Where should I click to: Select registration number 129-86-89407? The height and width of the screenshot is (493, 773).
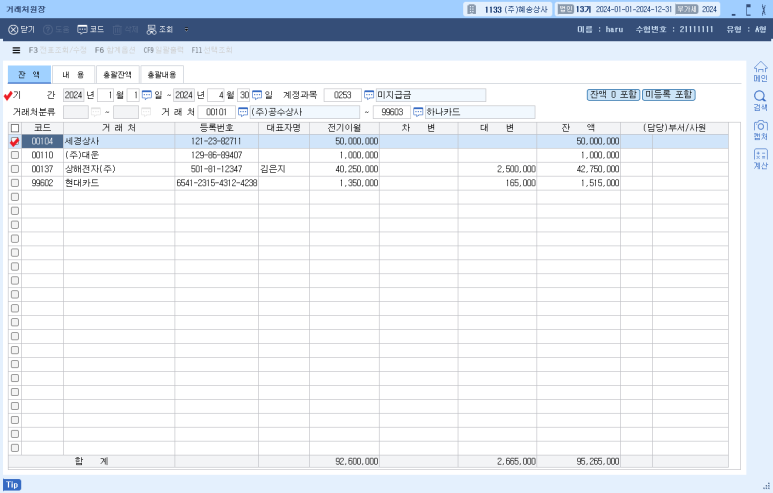point(216,155)
